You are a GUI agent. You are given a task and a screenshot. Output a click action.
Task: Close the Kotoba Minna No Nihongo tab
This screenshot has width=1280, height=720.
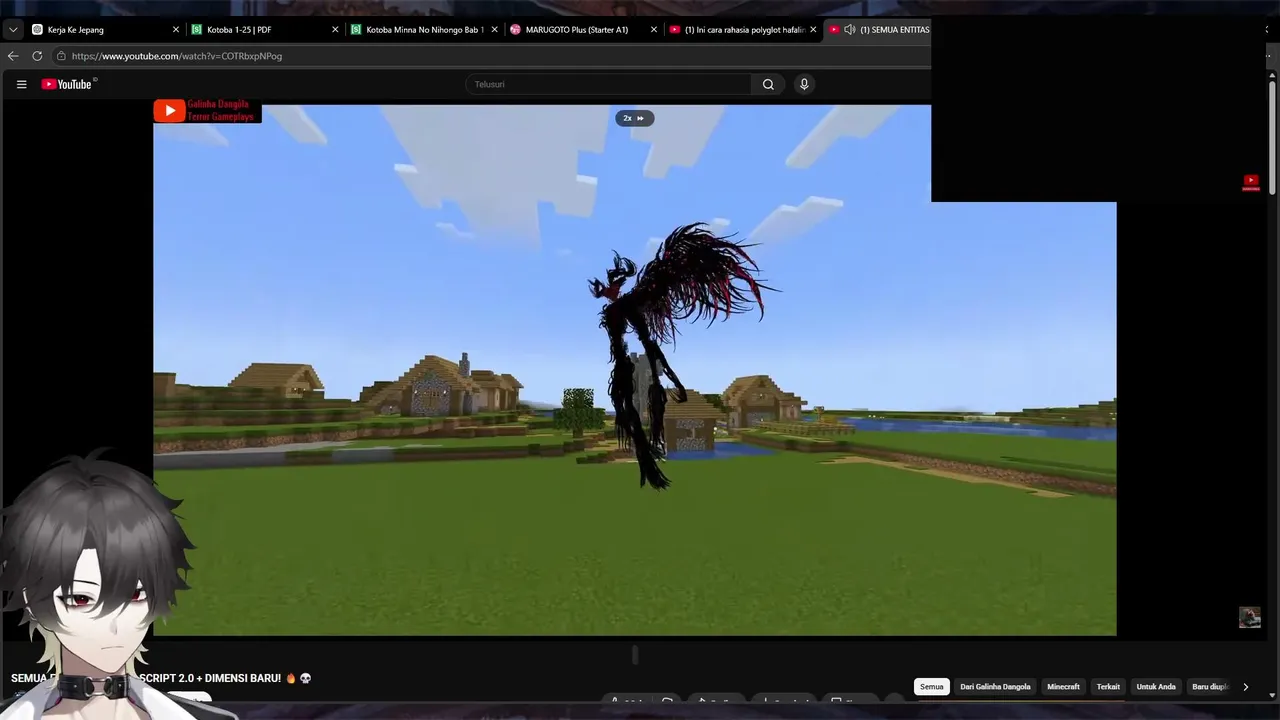pos(494,30)
